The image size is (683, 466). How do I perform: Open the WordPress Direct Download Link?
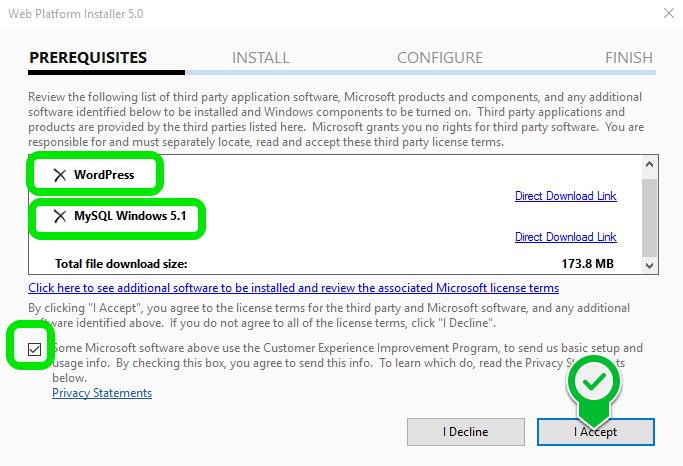(565, 196)
